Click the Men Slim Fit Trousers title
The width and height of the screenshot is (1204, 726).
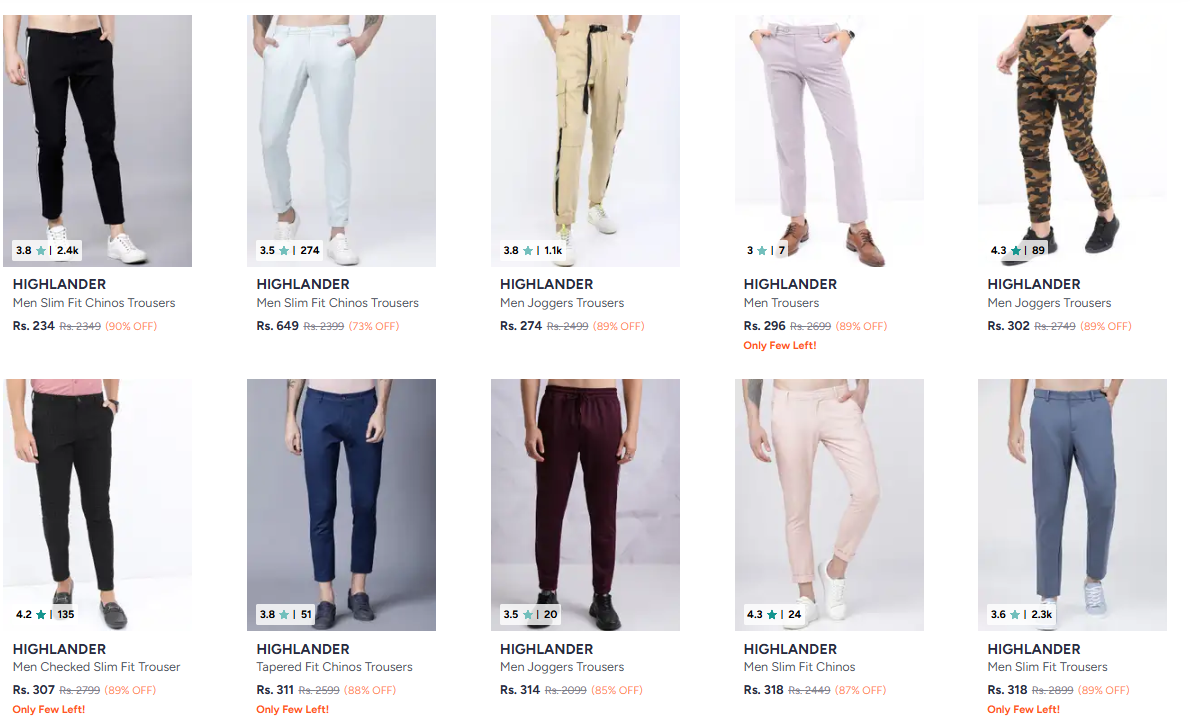[x=1047, y=667]
